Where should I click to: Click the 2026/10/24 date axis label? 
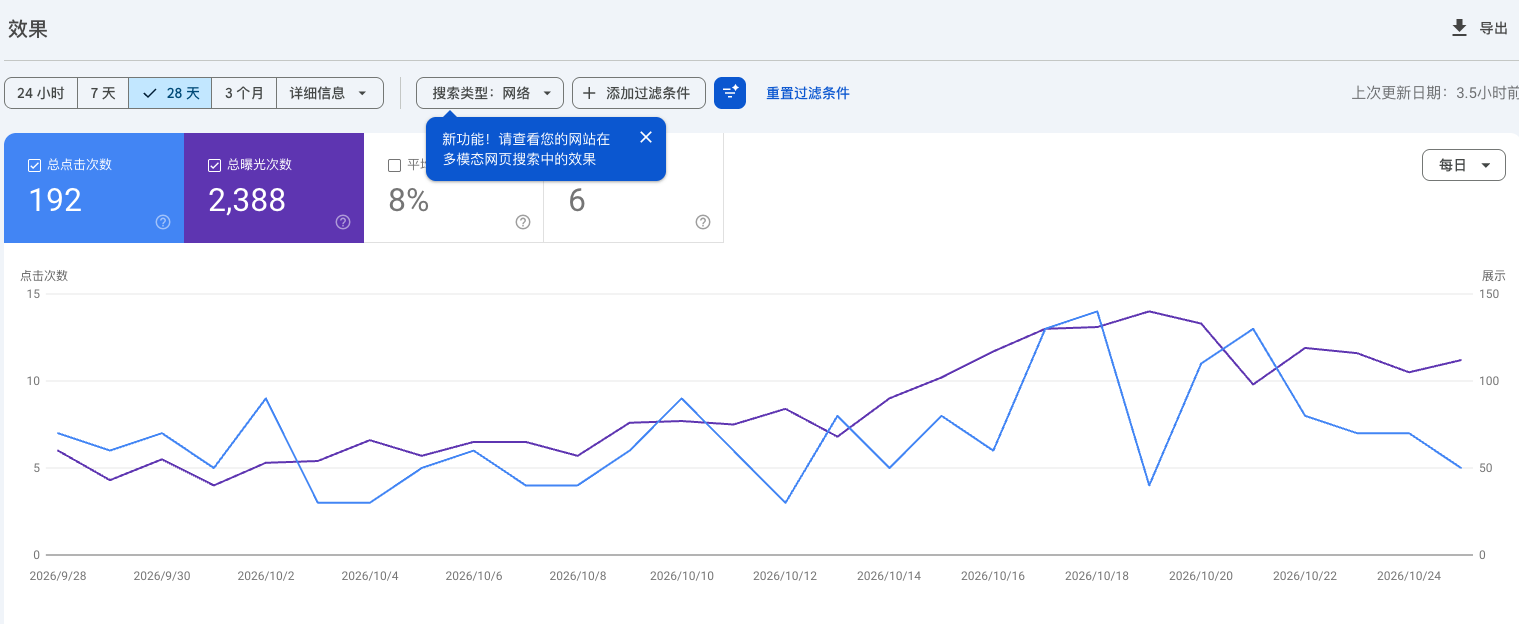tap(1409, 576)
